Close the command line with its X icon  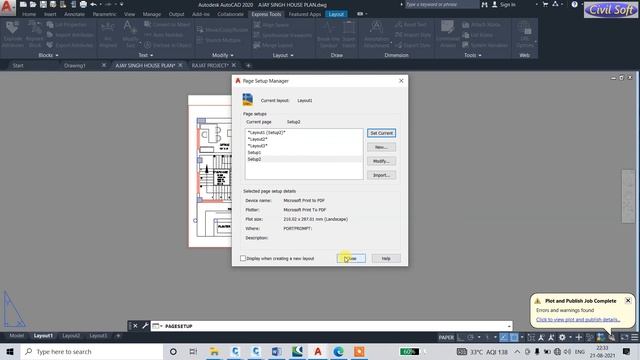(136, 326)
